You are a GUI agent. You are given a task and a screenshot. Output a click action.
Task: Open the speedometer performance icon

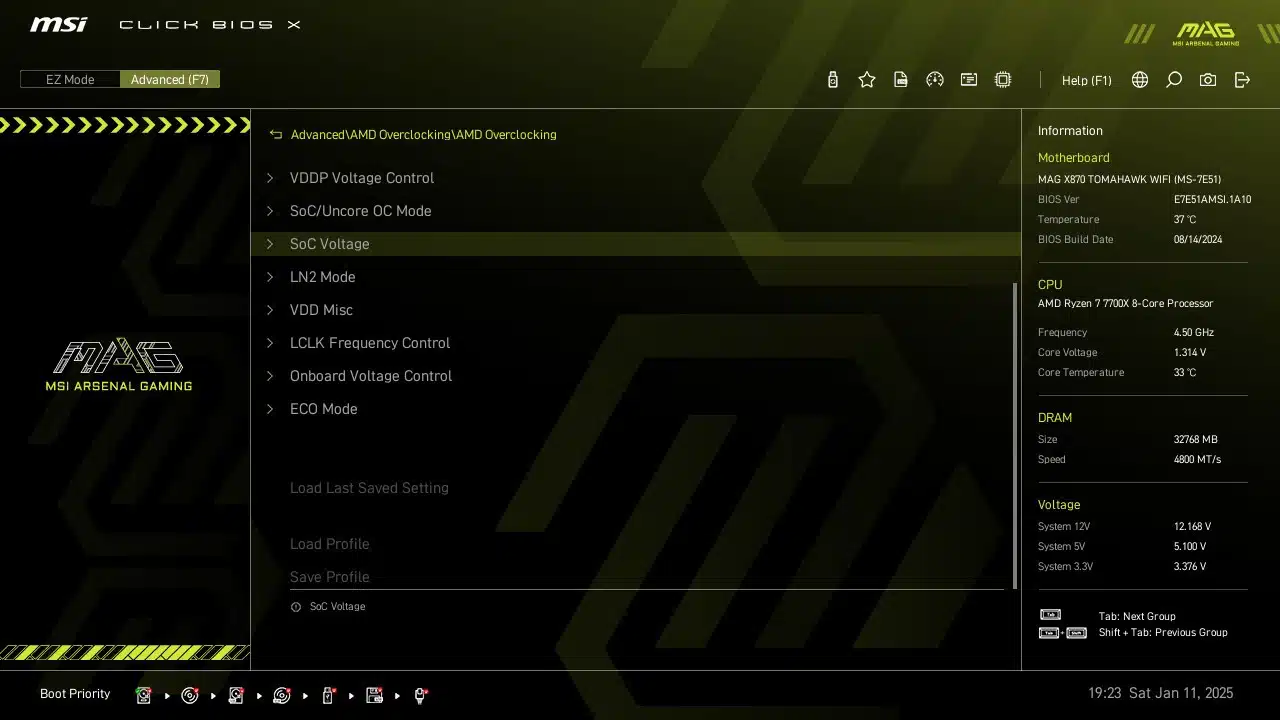pos(935,80)
